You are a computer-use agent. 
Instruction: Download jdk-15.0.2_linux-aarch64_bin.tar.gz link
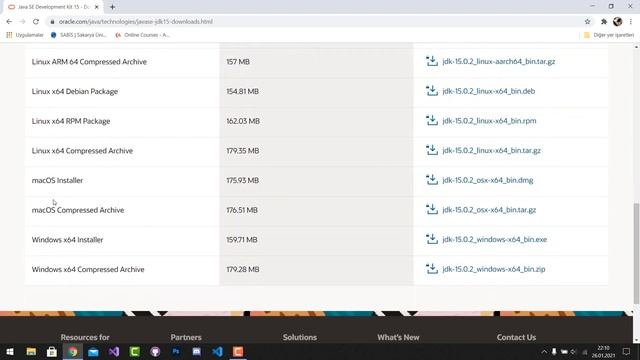point(499,62)
